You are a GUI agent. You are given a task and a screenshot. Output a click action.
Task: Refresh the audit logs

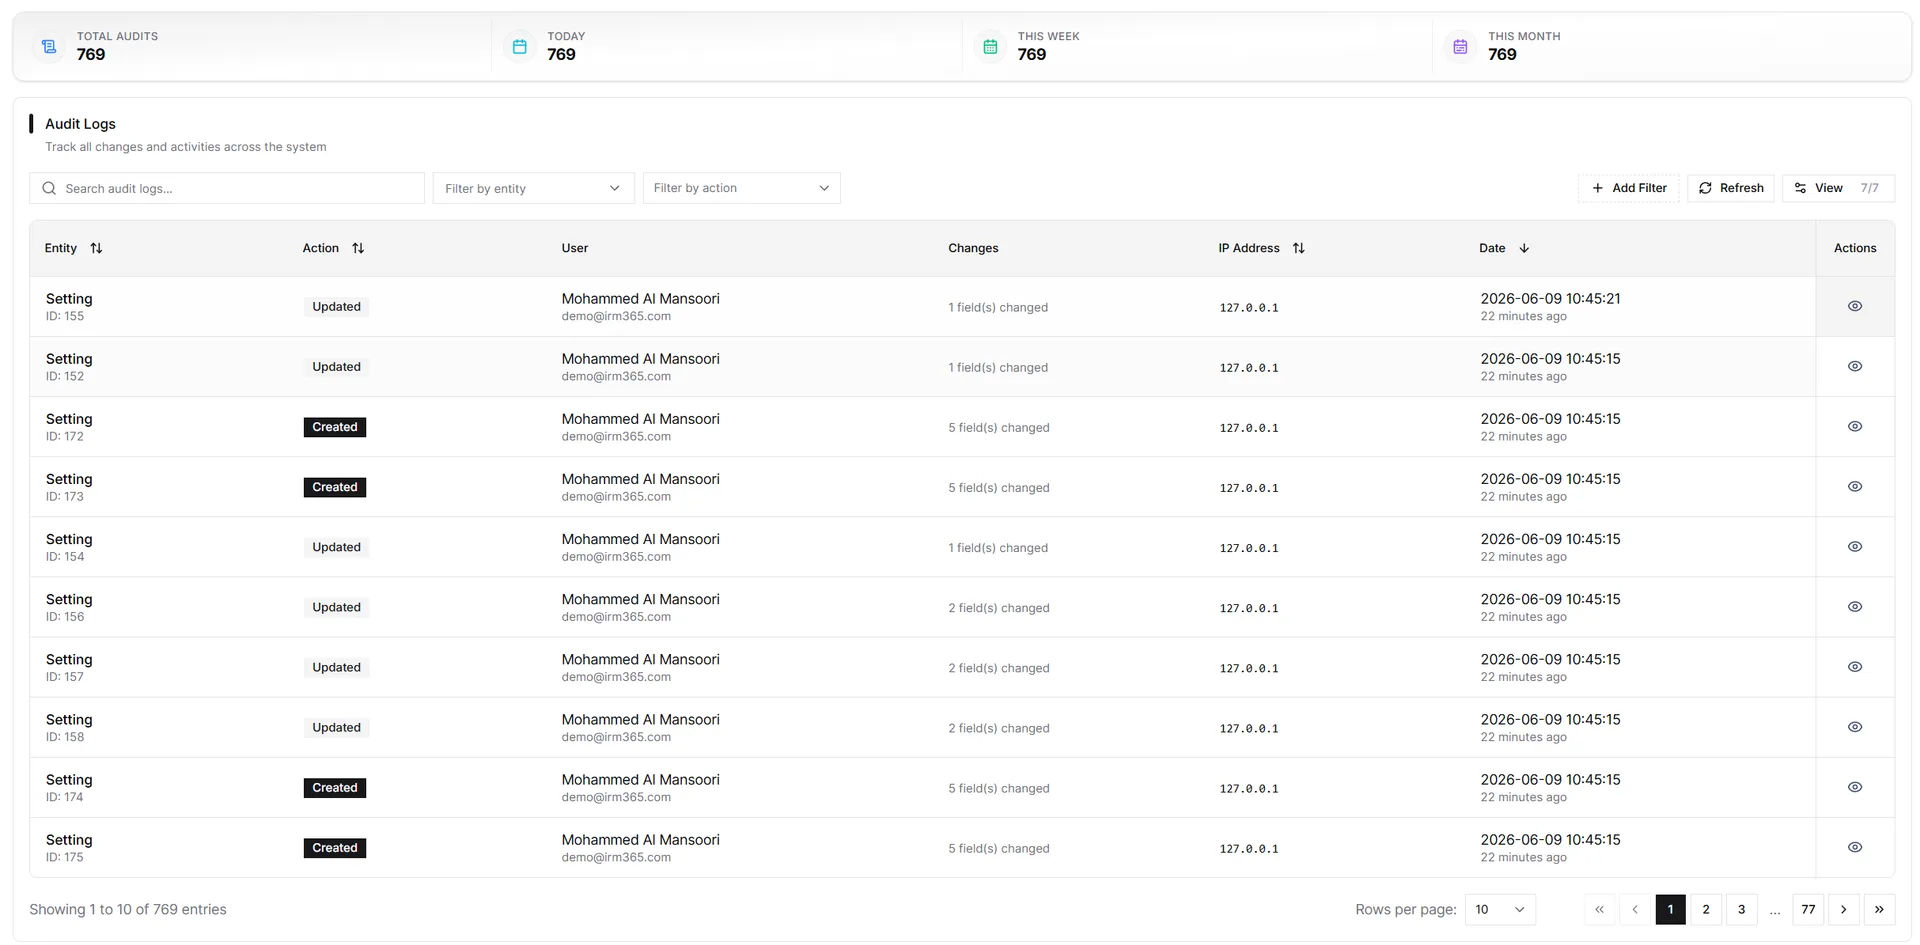click(1731, 188)
